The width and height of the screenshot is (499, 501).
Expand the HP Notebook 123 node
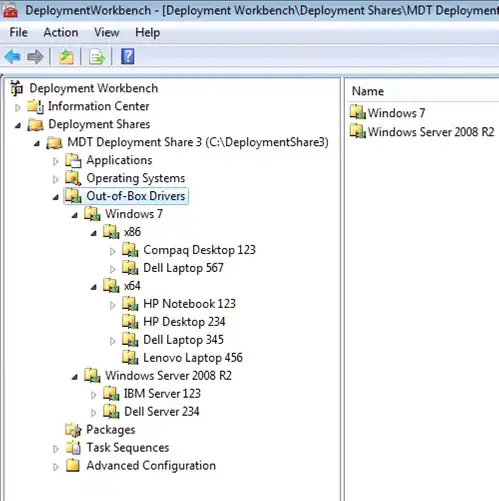[113, 305]
